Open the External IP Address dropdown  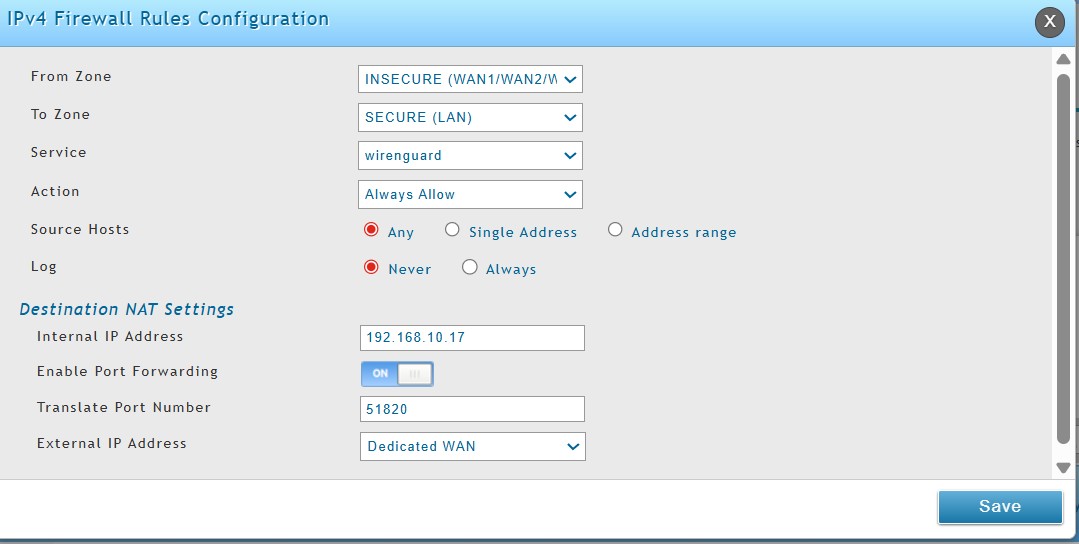472,446
